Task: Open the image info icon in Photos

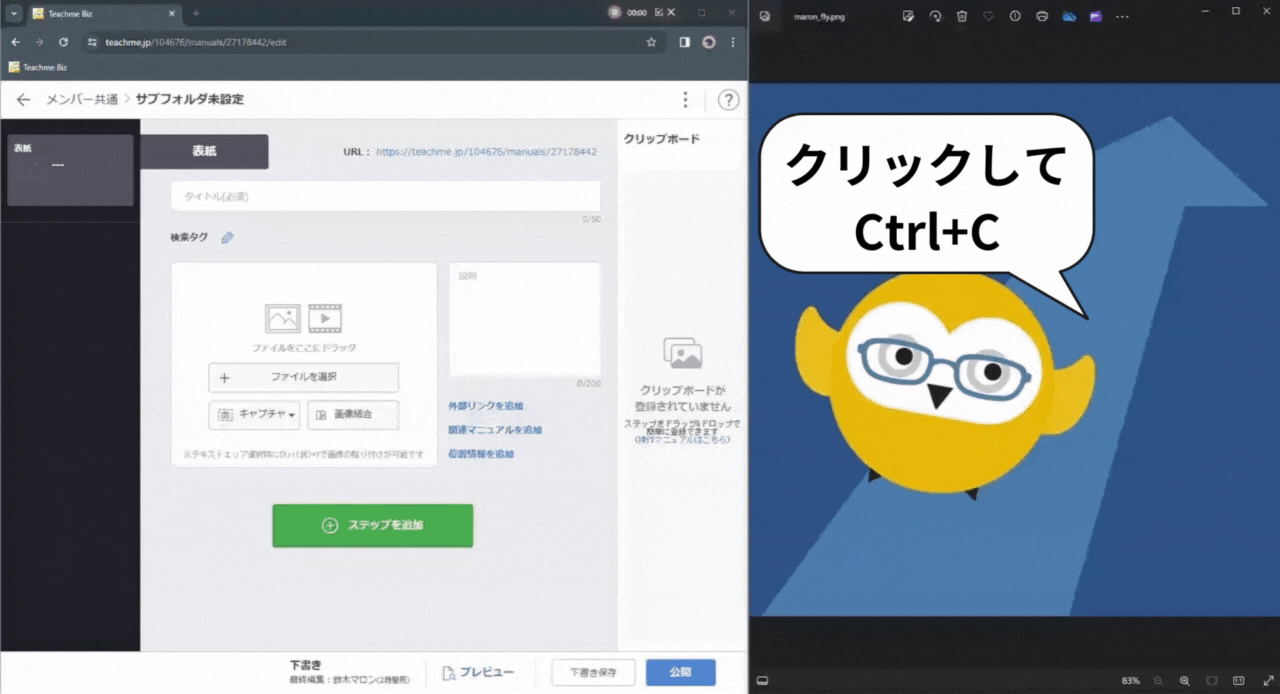Action: (1015, 16)
